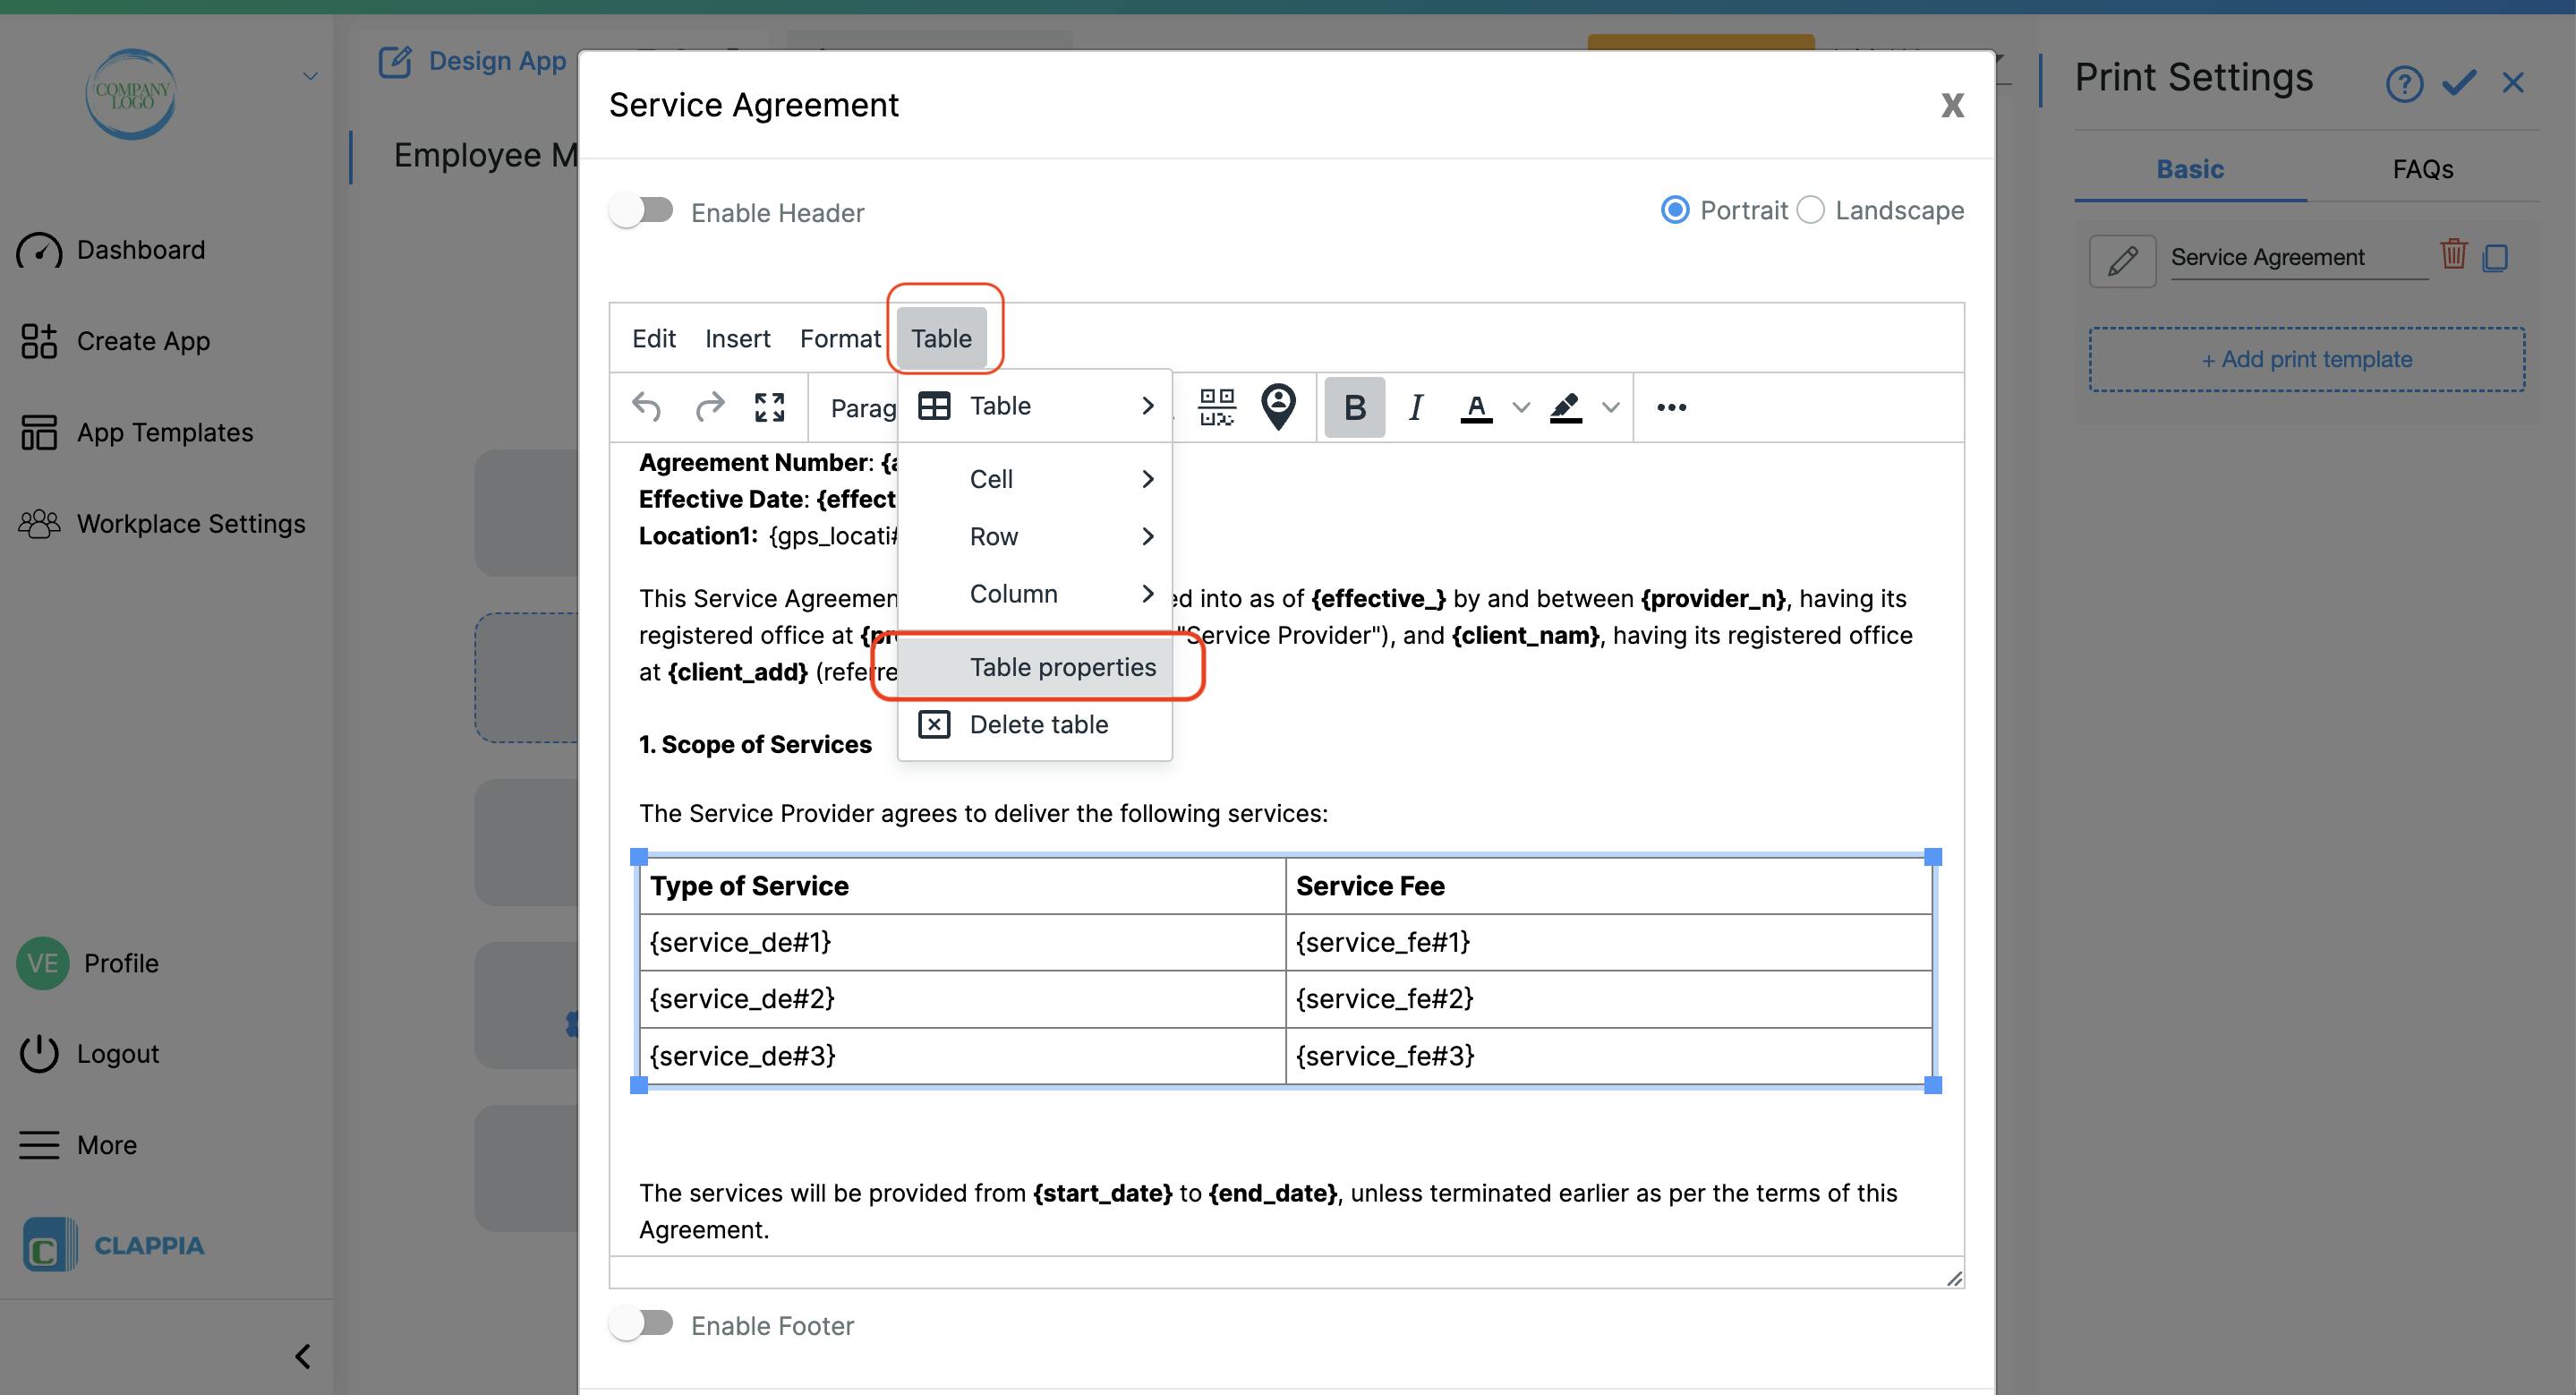Delete Service Agreement template trash icon

pos(2453,255)
